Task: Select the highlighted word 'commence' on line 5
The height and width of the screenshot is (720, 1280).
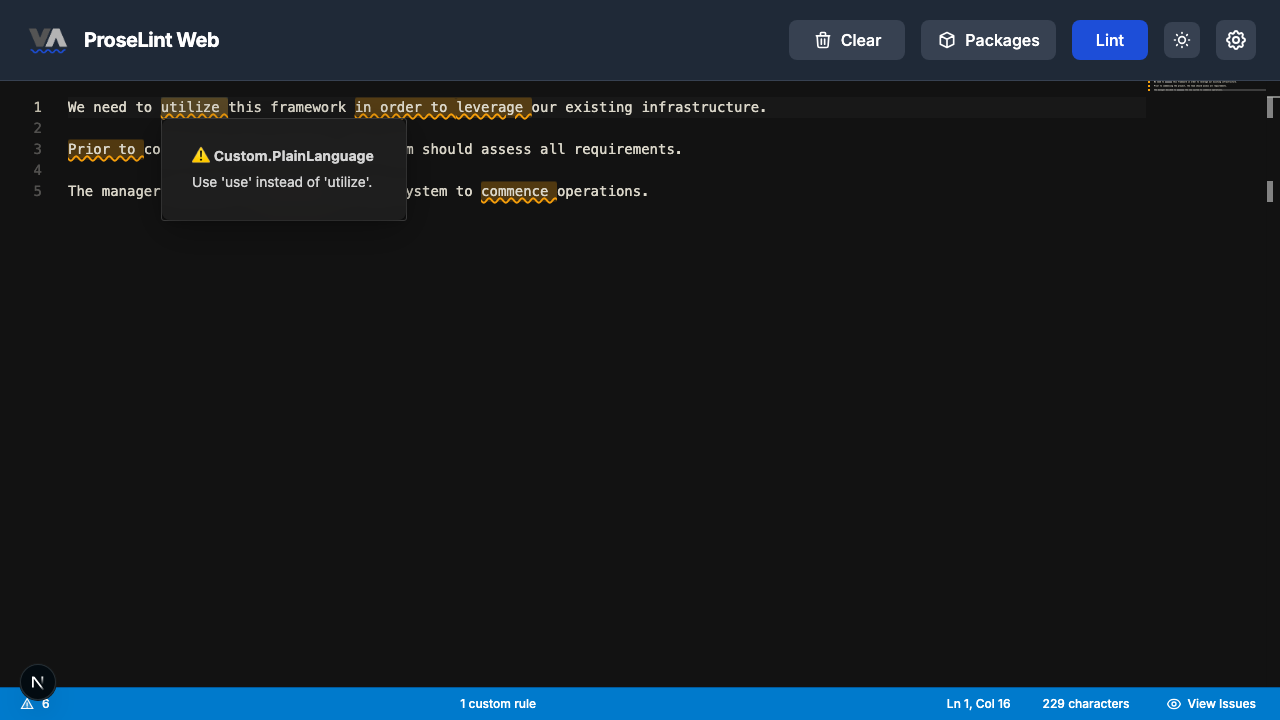Action: pos(517,191)
